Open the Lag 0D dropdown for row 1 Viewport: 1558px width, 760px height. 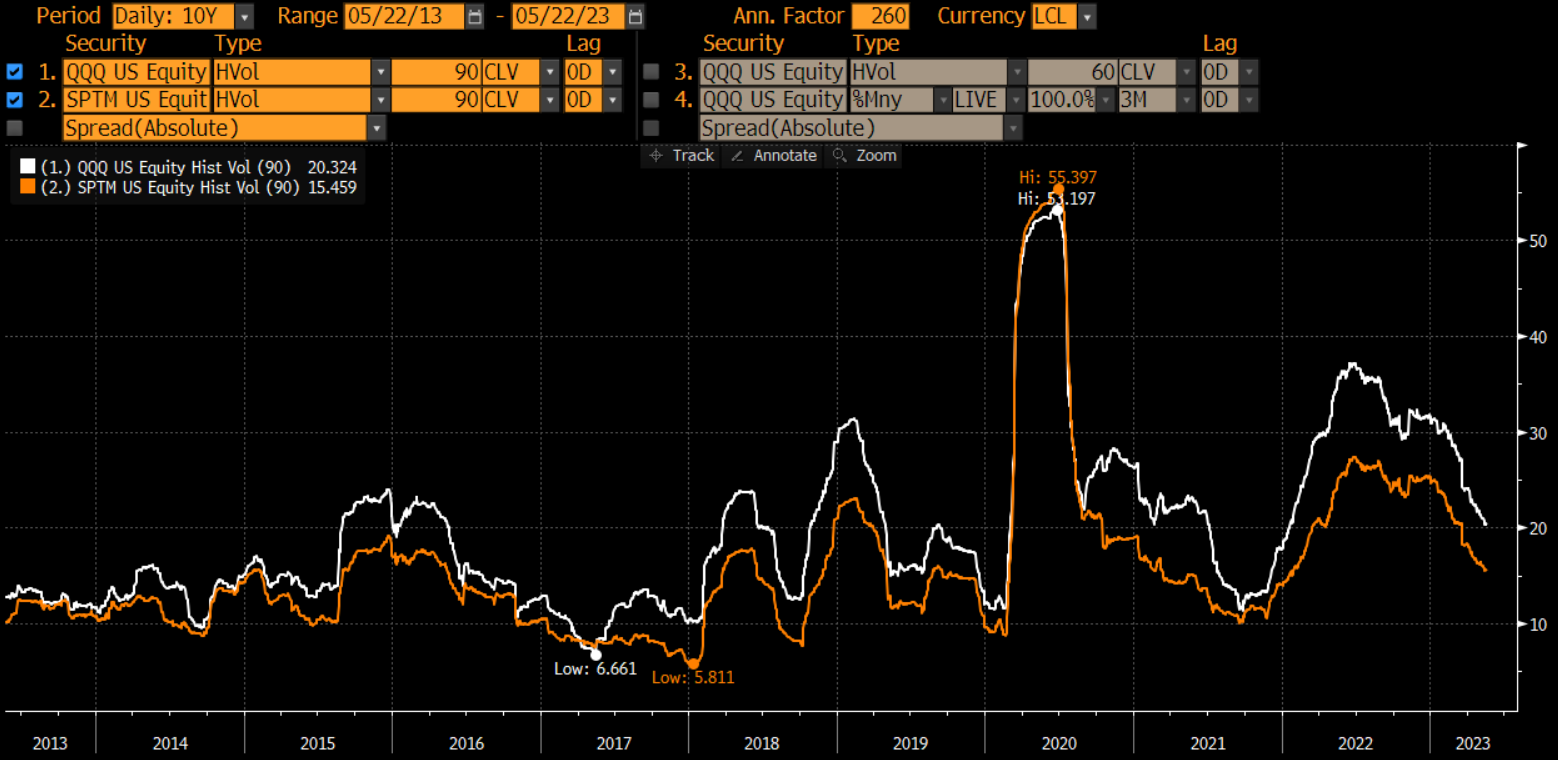[611, 71]
